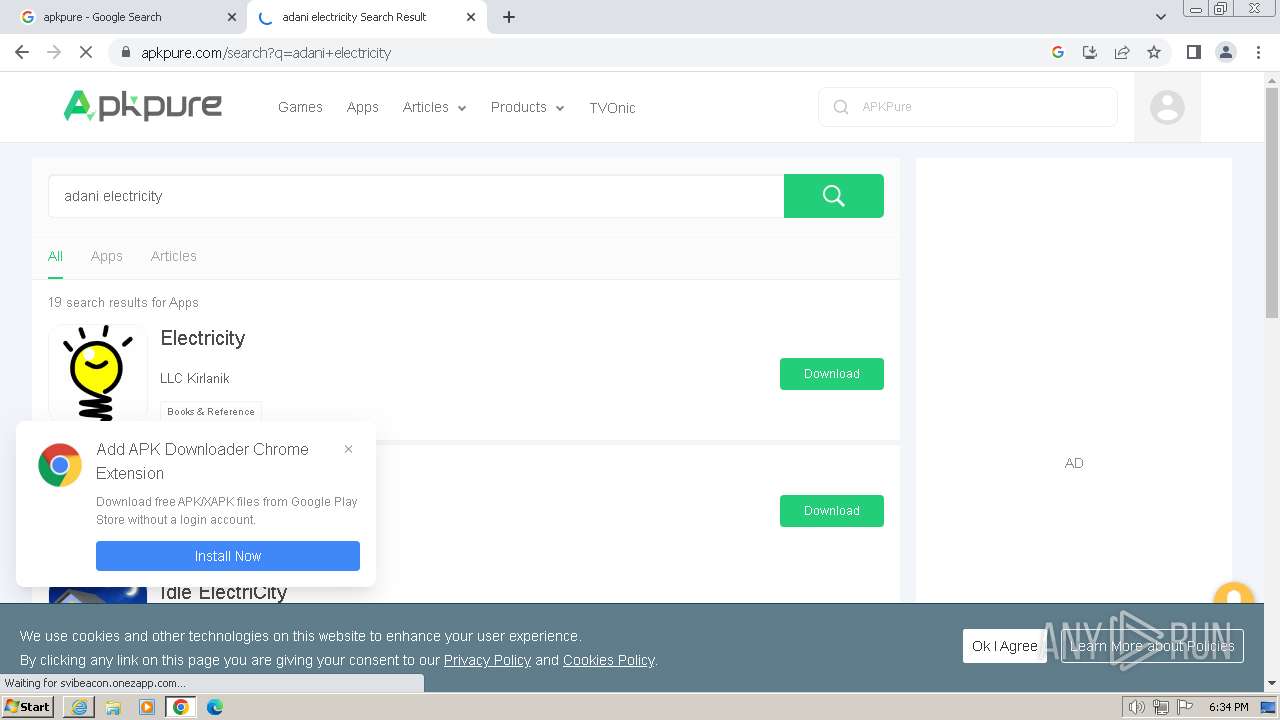The width and height of the screenshot is (1280, 720).
Task: Expand the Products dropdown menu
Action: [x=527, y=107]
